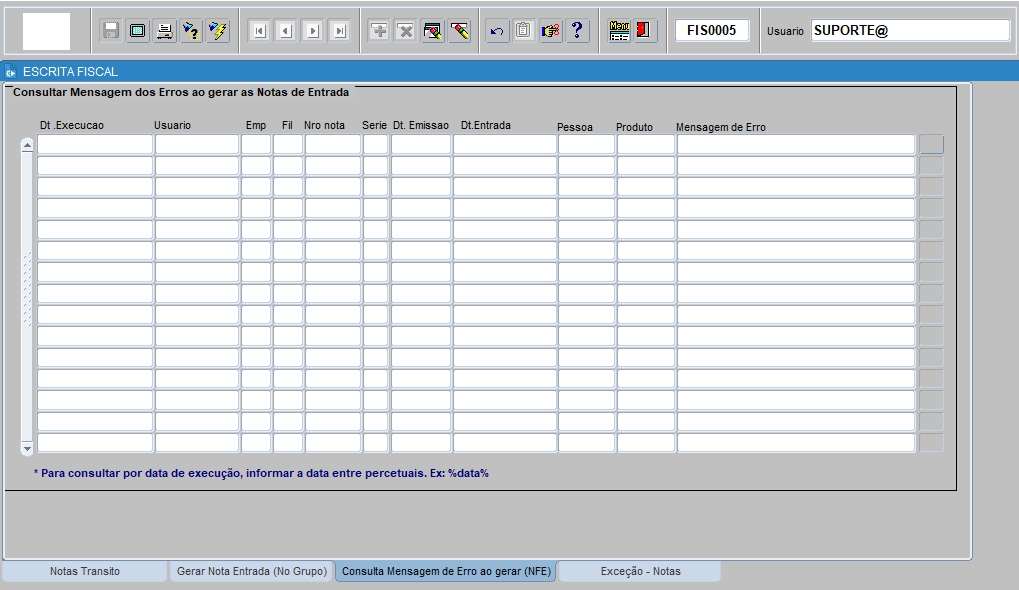Switch to Notas Transito tab
Image resolution: width=1019 pixels, height=590 pixels.
click(x=85, y=571)
